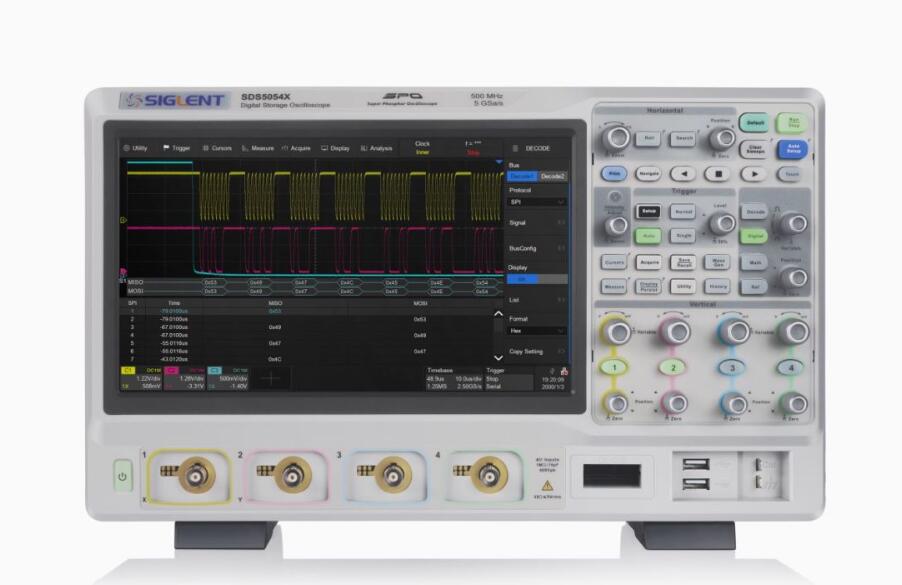The width and height of the screenshot is (902, 585).
Task: Toggle channel 3 blue button
Action: tap(732, 368)
